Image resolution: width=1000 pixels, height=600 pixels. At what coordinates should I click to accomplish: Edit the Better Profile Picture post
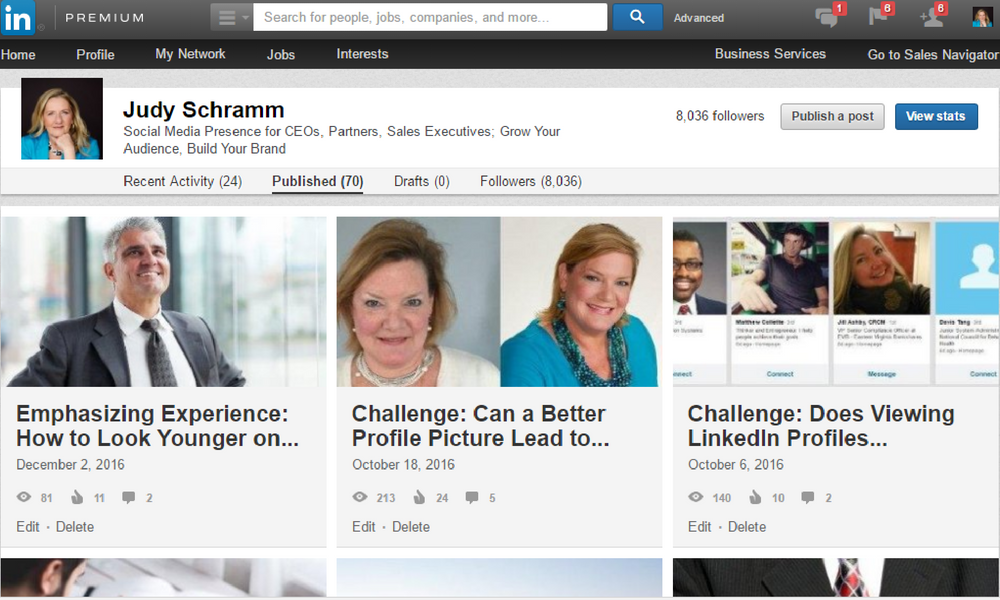[x=364, y=527]
